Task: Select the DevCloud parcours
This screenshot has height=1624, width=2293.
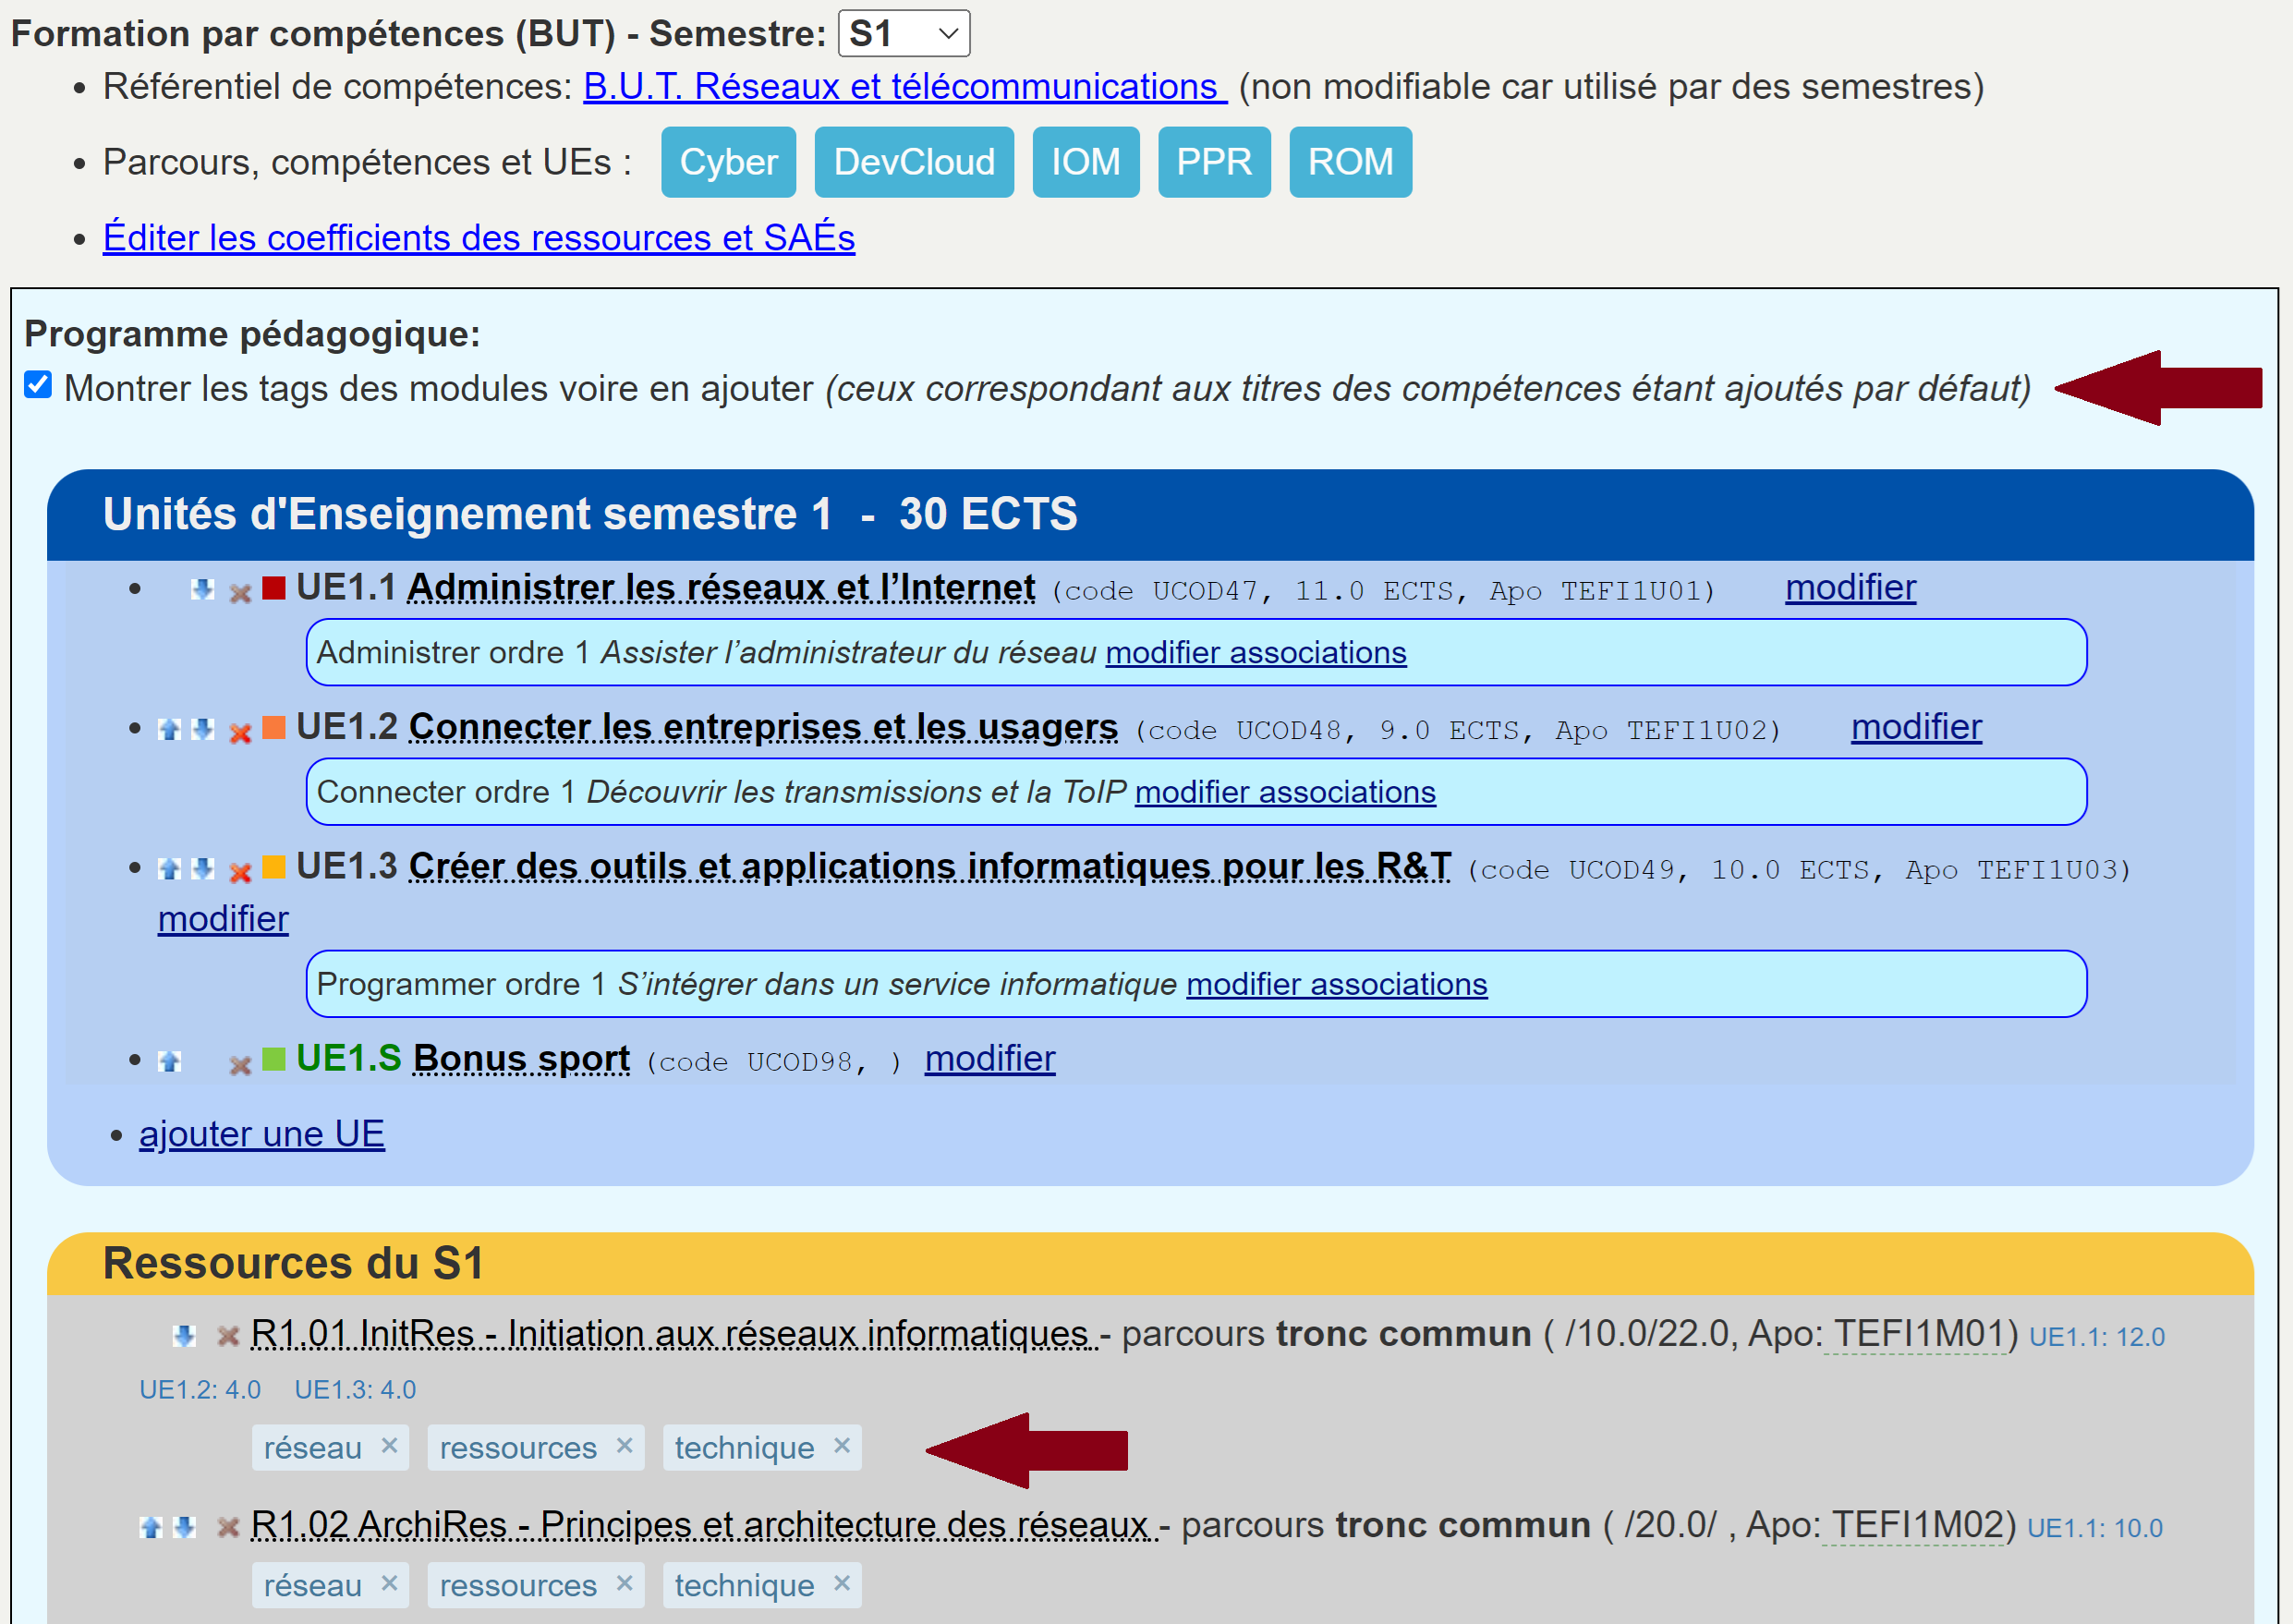Action: pyautogui.click(x=914, y=162)
